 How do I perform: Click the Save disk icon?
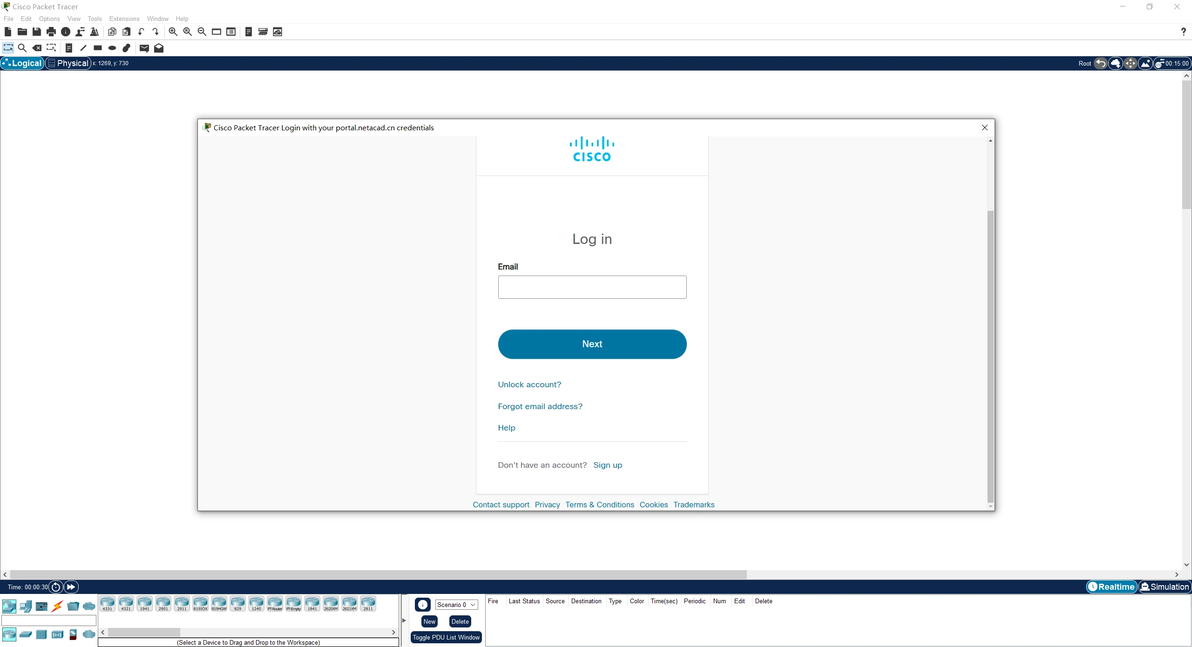coord(36,32)
